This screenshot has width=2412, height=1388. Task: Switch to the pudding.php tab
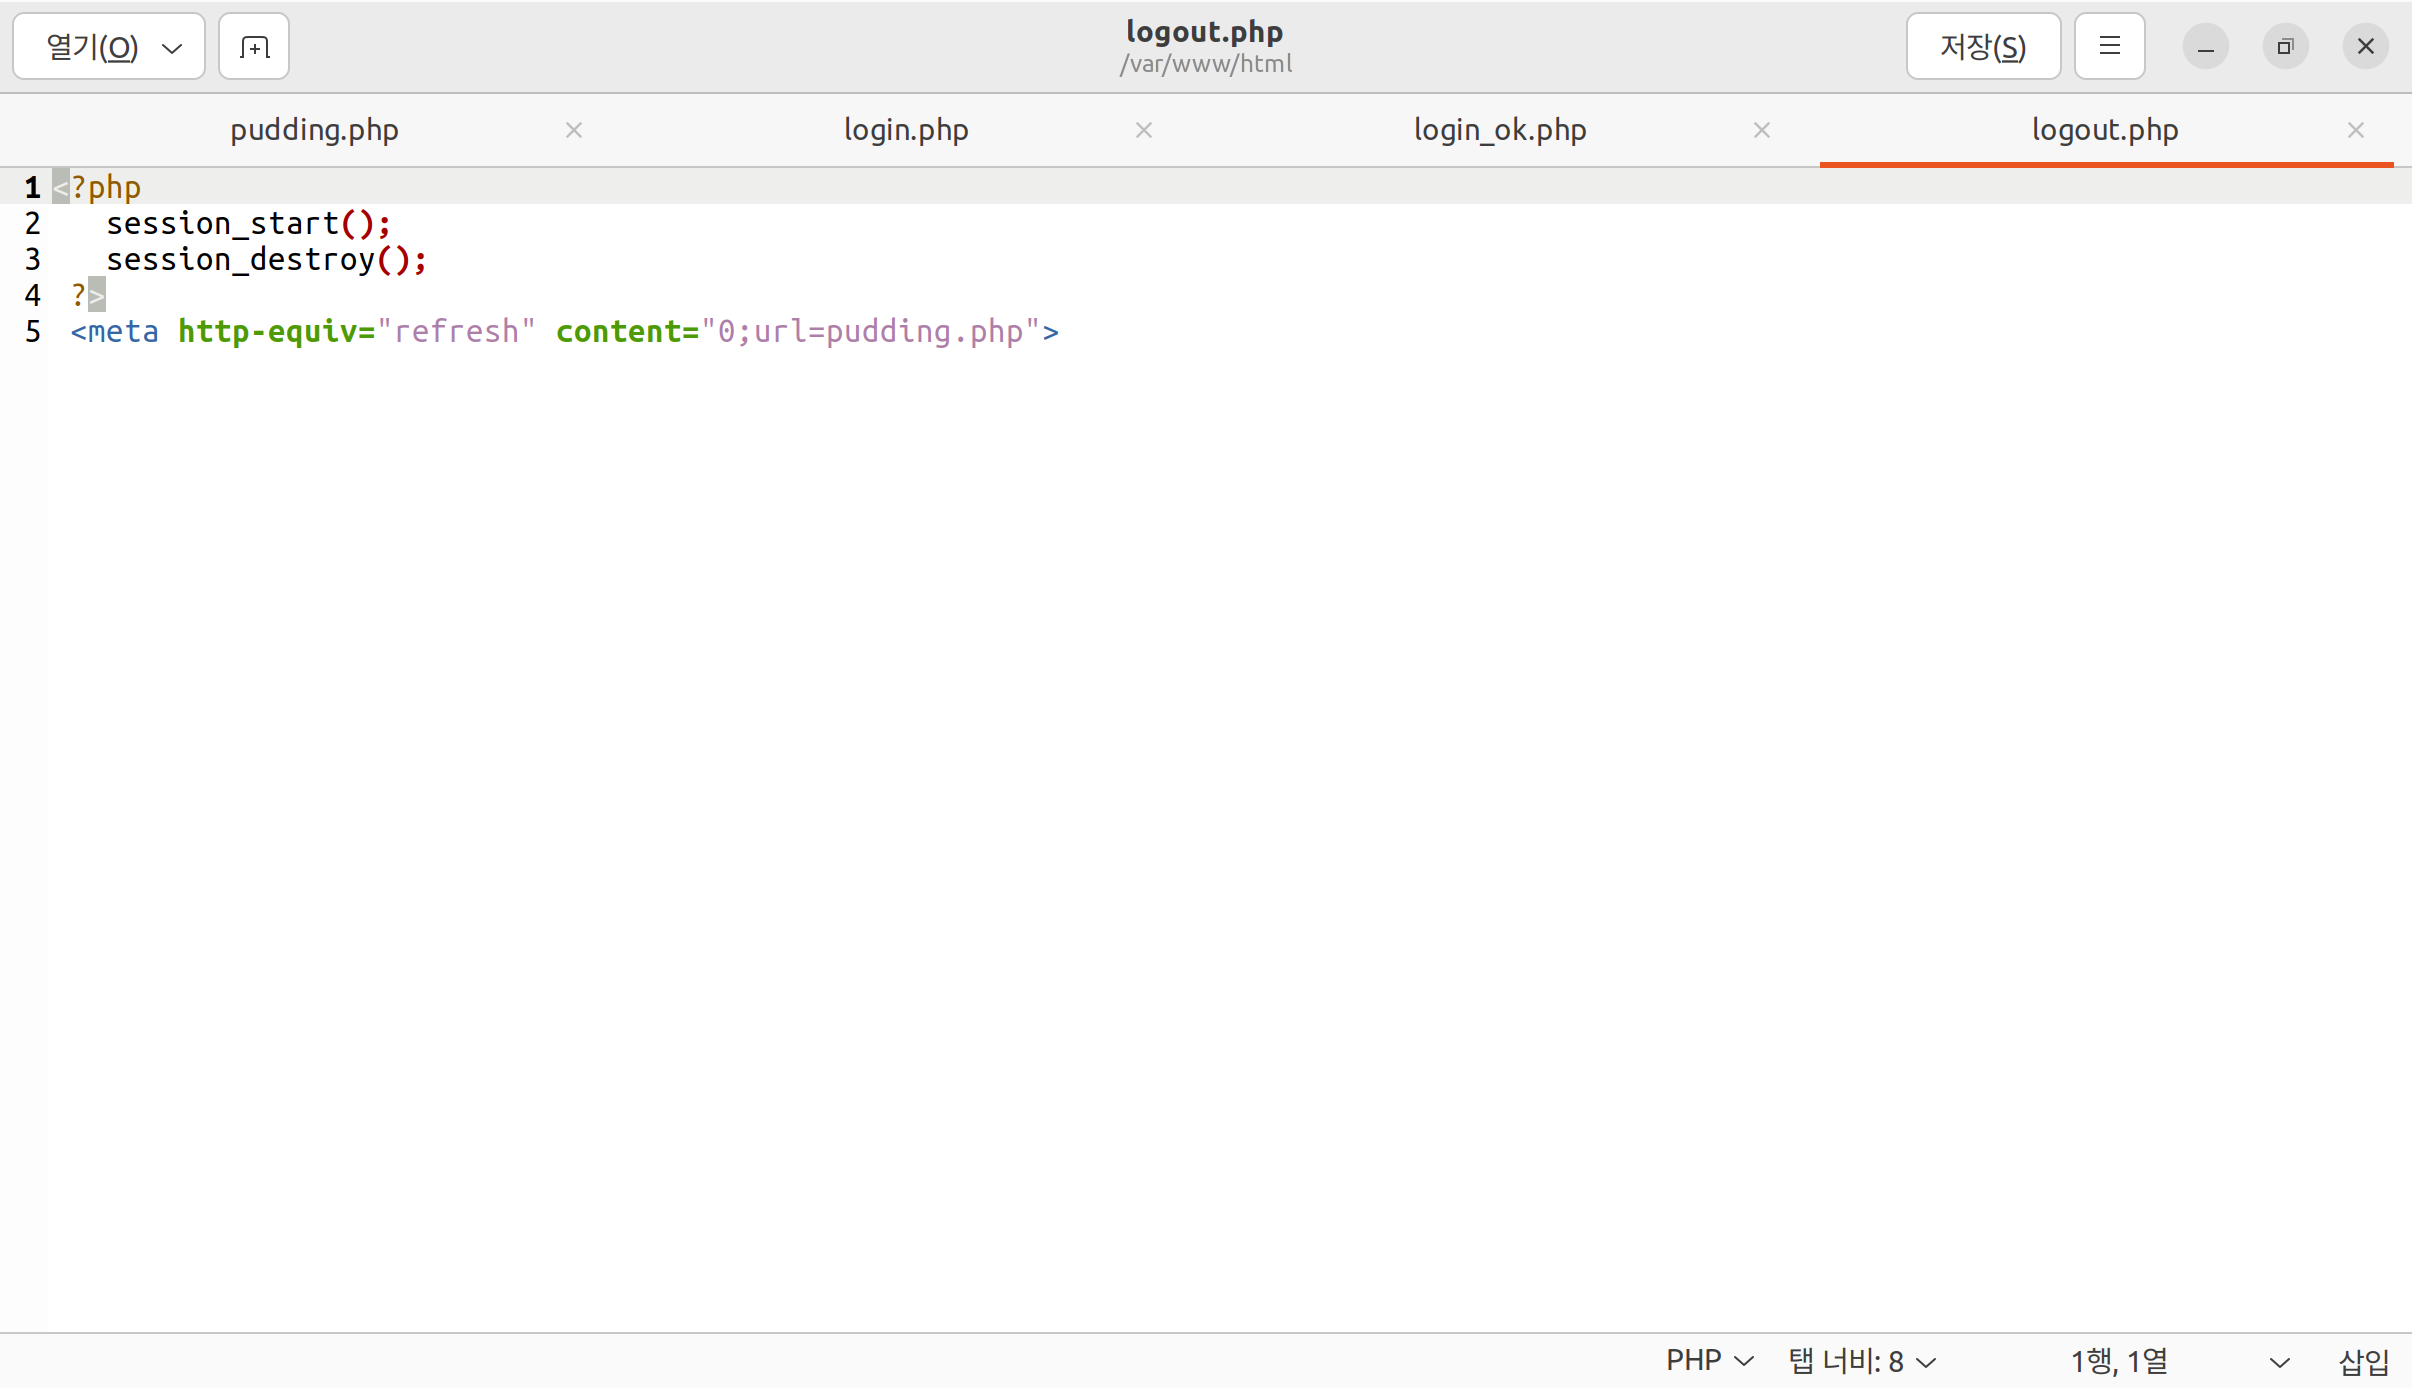click(314, 130)
